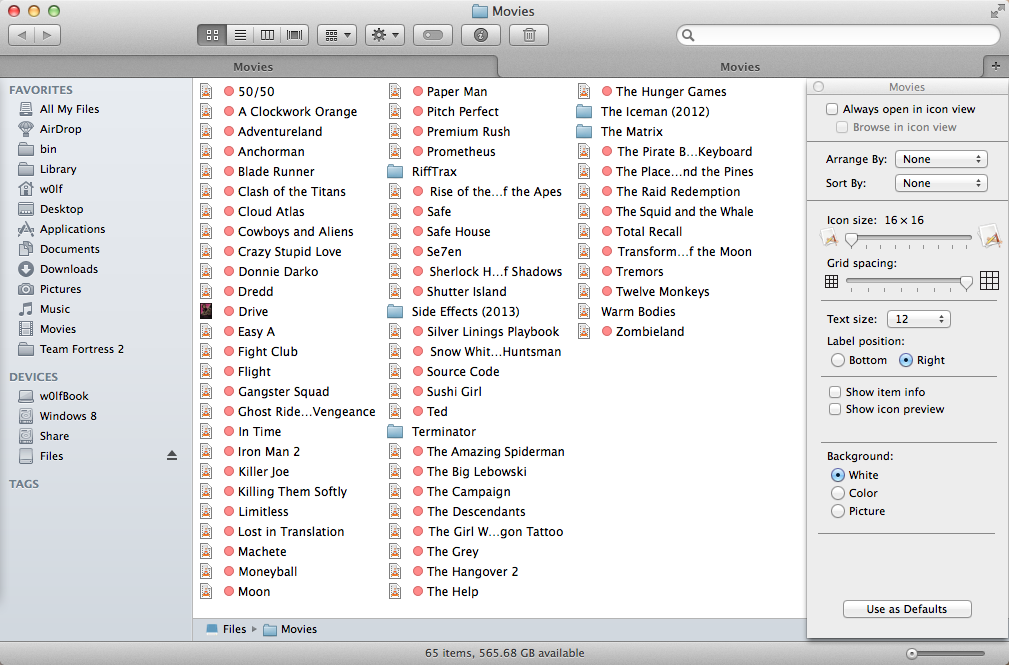Image resolution: width=1009 pixels, height=665 pixels.
Task: Switch to list view in toolbar
Action: tap(240, 35)
